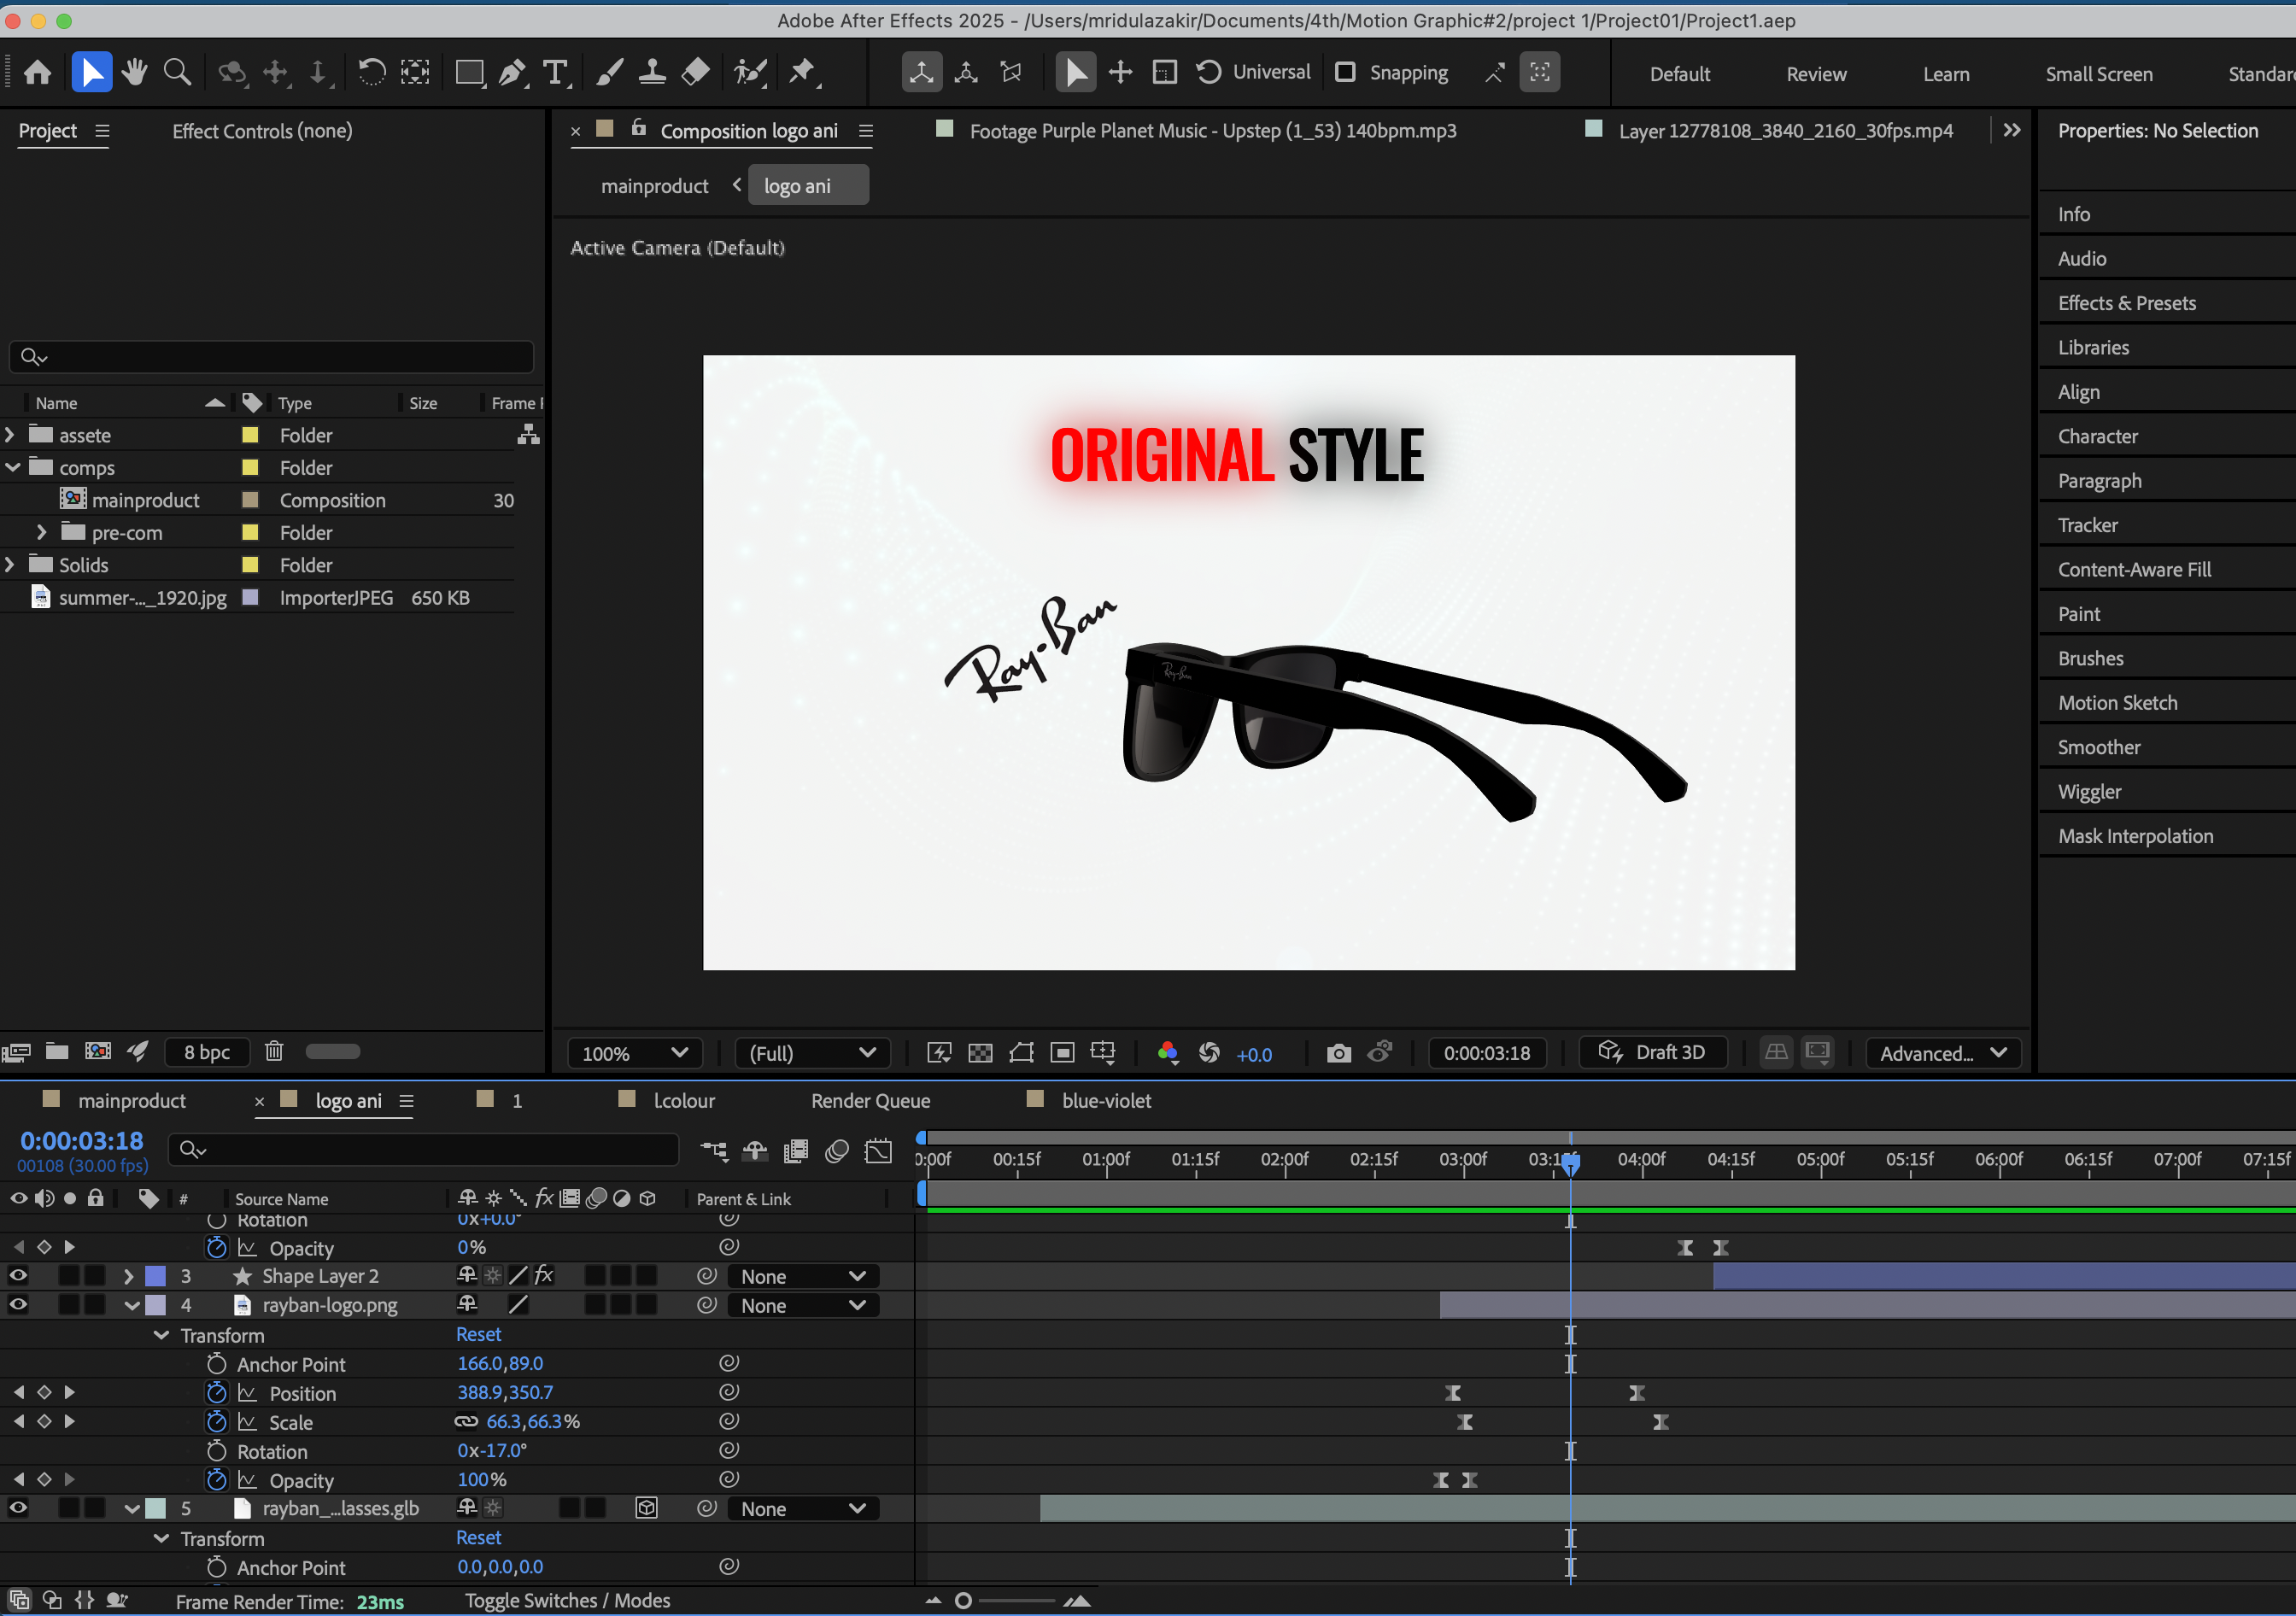2296x1616 pixels.
Task: Open the Effects & Presets panel
Action: (2126, 303)
